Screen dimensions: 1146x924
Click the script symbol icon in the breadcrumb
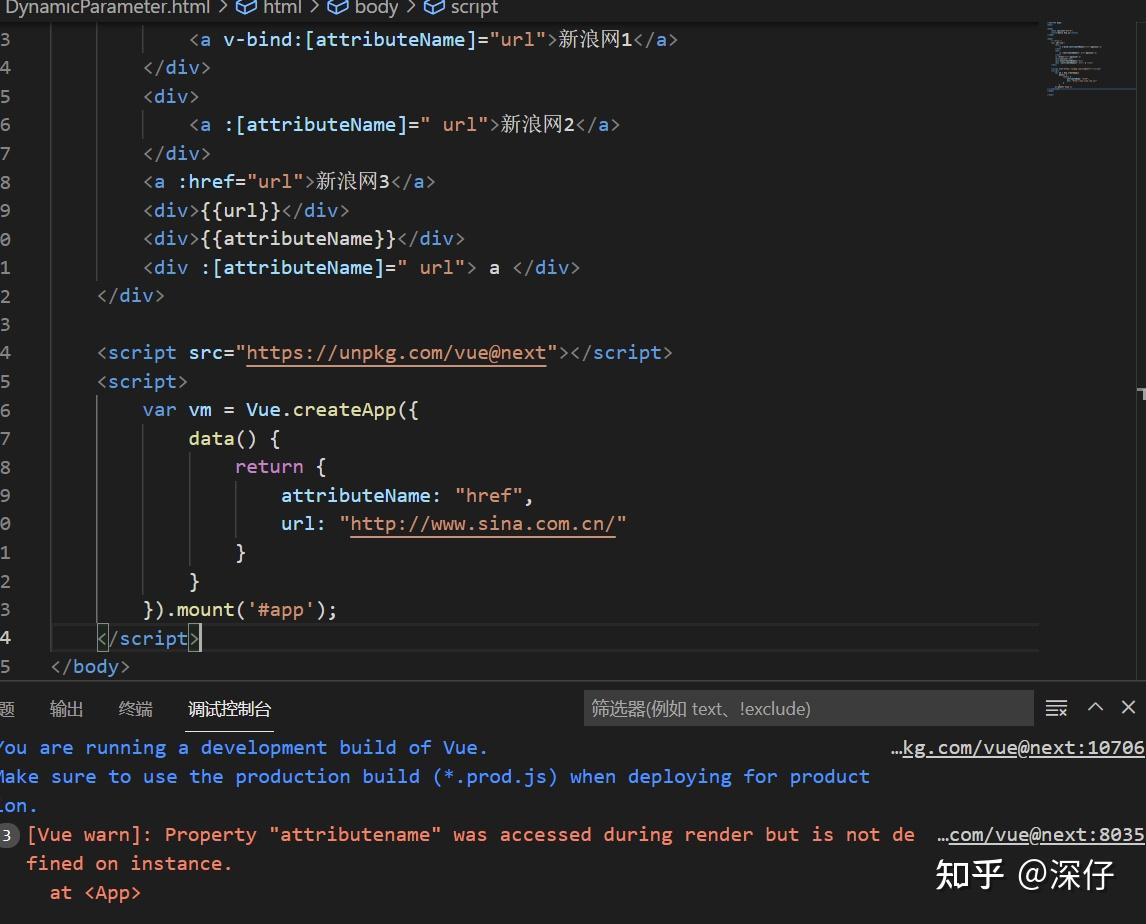click(x=434, y=8)
